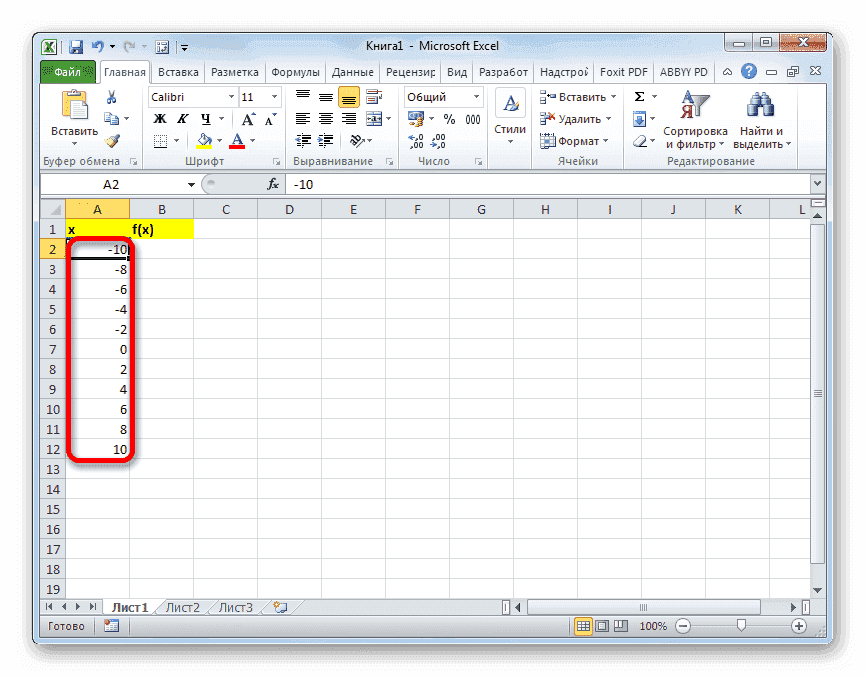Switch to the Данные ribbon tab
Image resolution: width=866 pixels, height=677 pixels.
352,72
